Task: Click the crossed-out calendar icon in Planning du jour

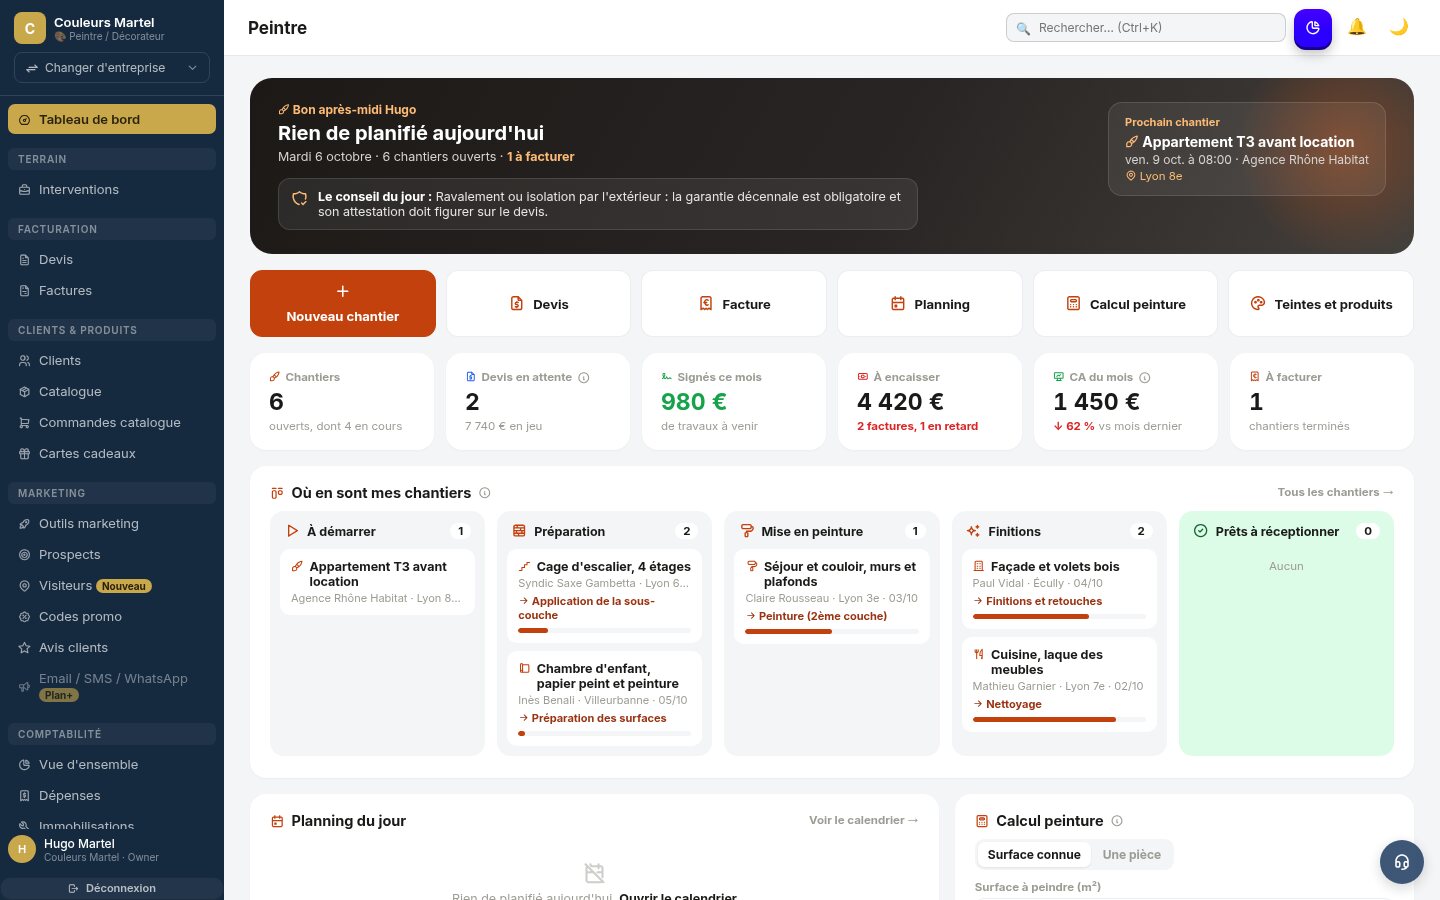Action: (594, 873)
